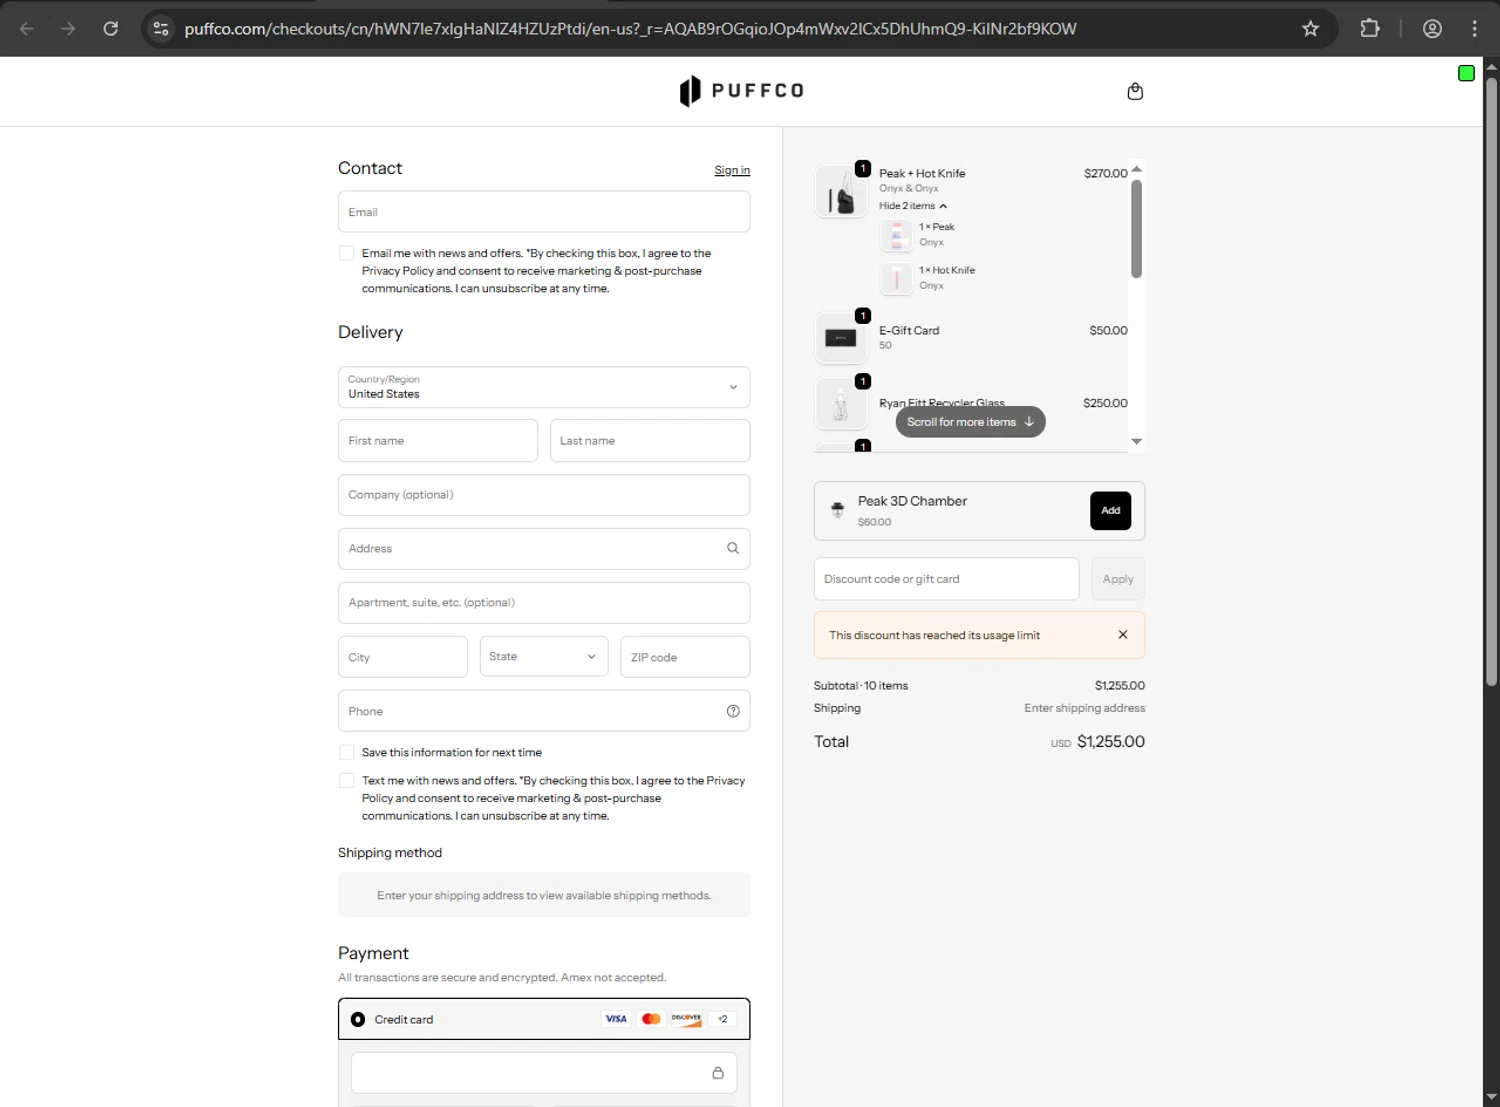Viewport: 1500px width, 1107px height.
Task: Click the Sign in link
Action: tap(732, 170)
